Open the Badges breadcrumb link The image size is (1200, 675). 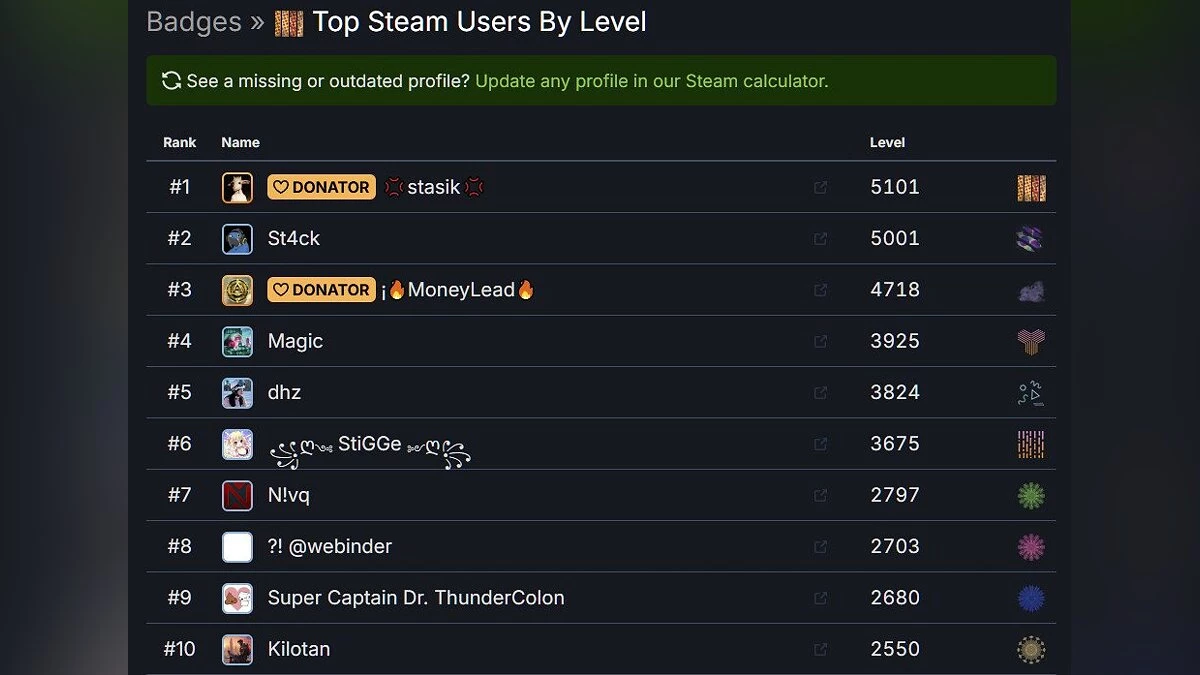click(x=194, y=22)
